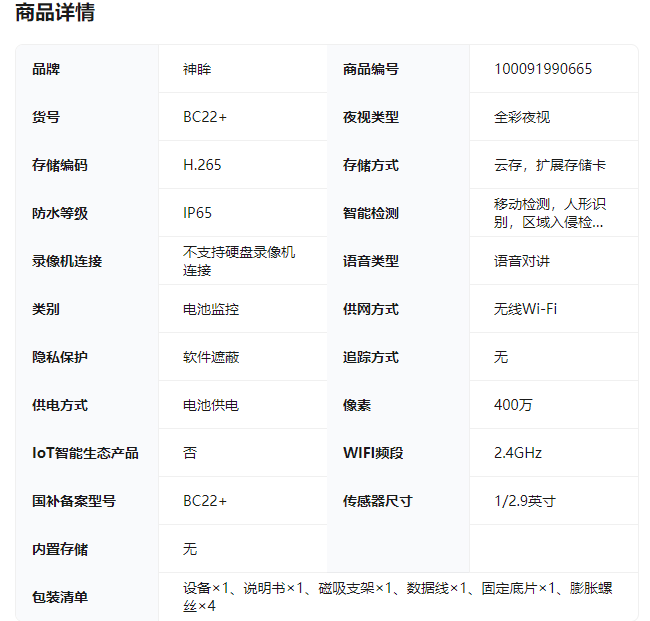Select the WIFI频段 label
The image size is (650, 621).
point(373,453)
